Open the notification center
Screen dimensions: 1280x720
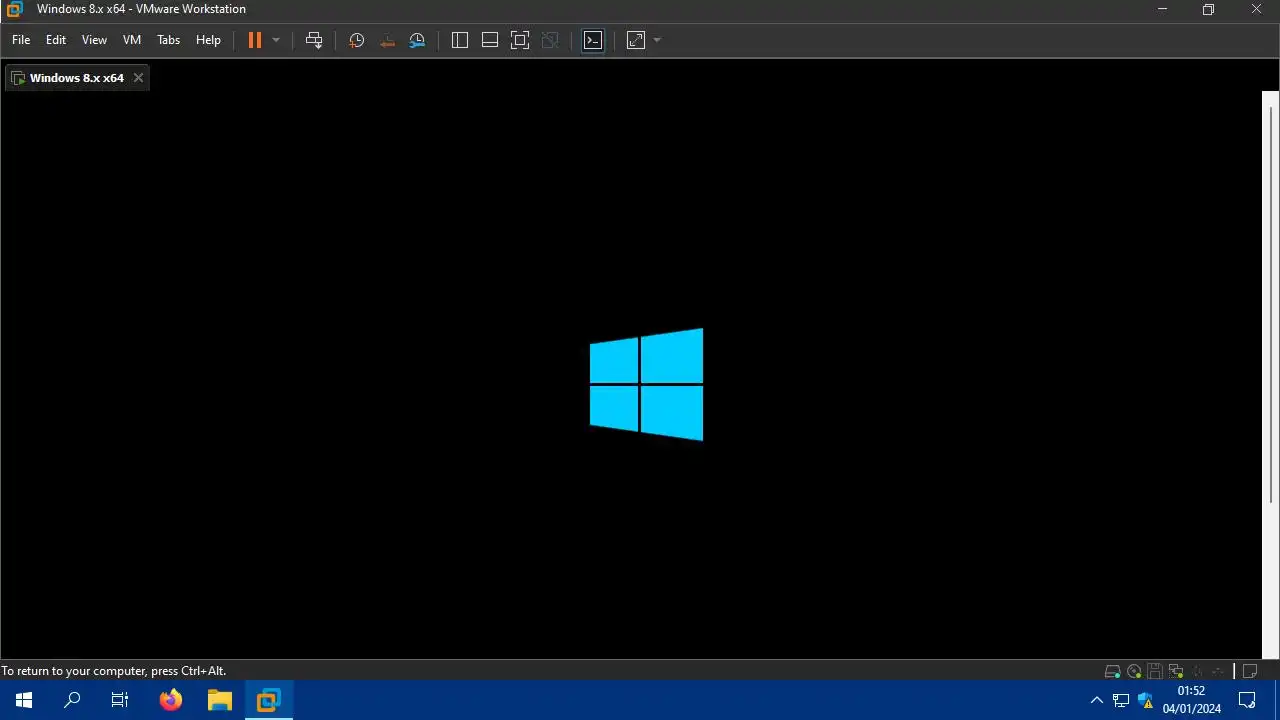click(x=1247, y=700)
